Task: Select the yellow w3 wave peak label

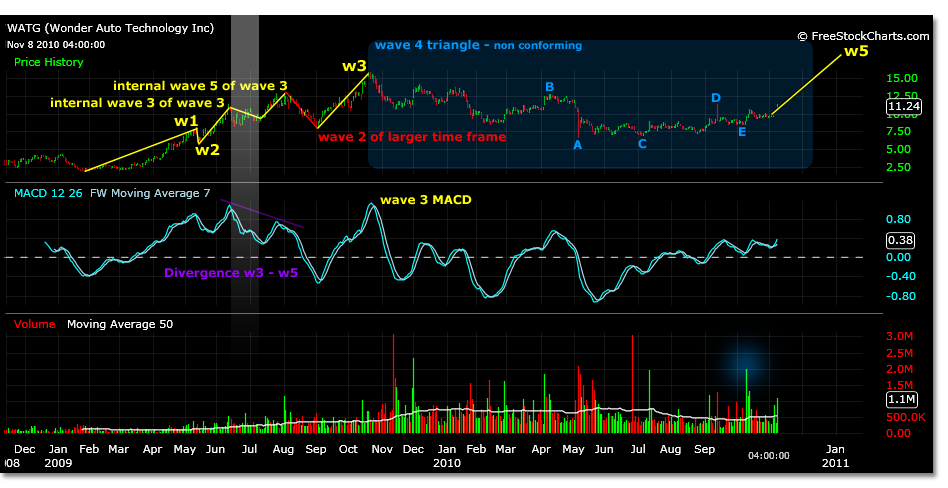Action: (355, 66)
